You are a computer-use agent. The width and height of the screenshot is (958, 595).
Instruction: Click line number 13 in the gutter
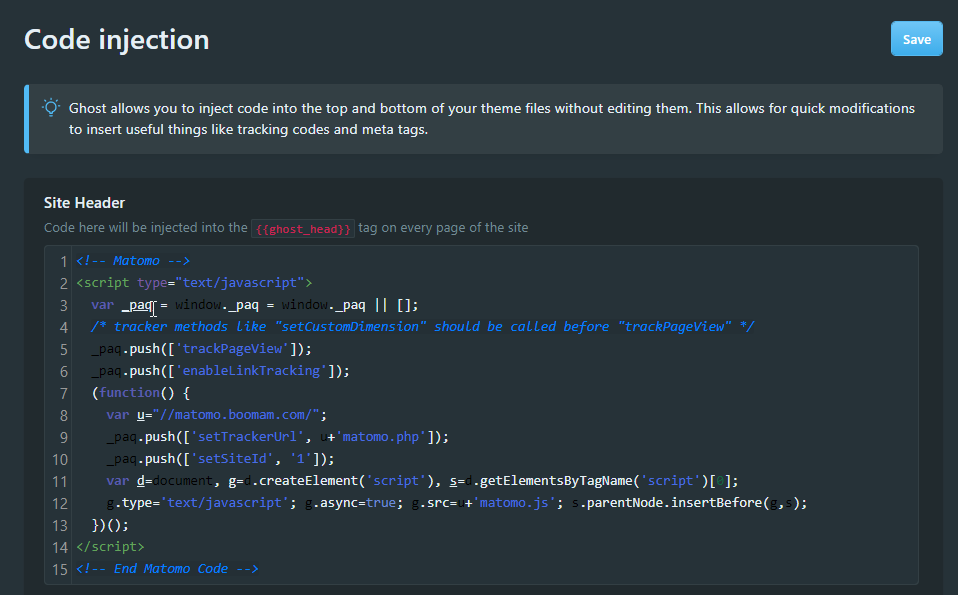point(59,525)
